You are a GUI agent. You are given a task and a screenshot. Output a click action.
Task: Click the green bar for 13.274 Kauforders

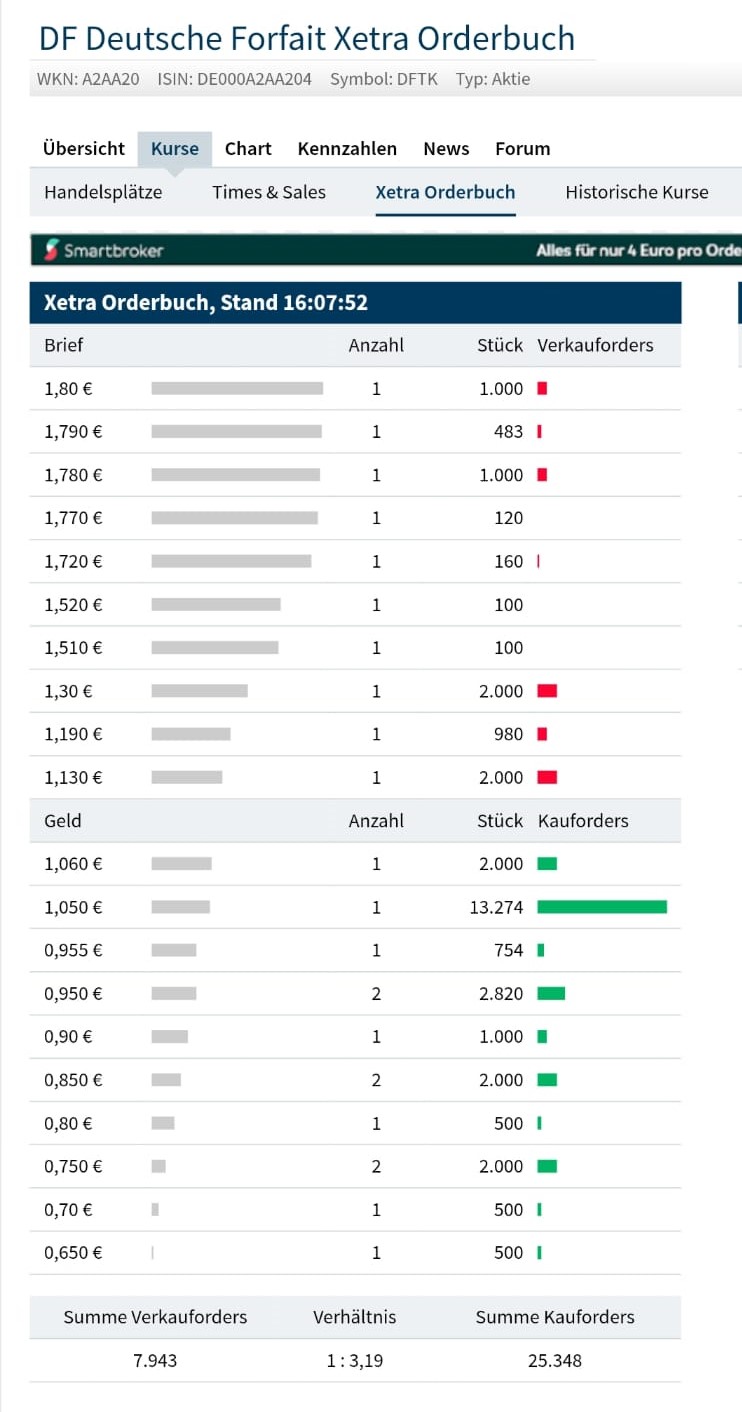602,907
